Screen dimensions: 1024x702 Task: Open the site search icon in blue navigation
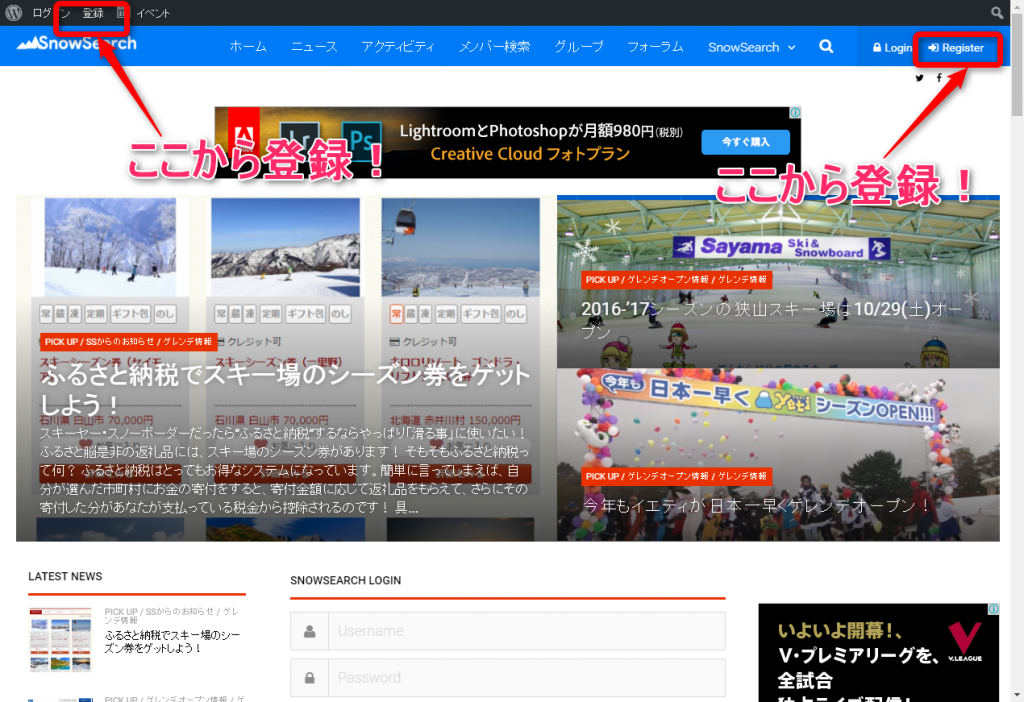(826, 47)
